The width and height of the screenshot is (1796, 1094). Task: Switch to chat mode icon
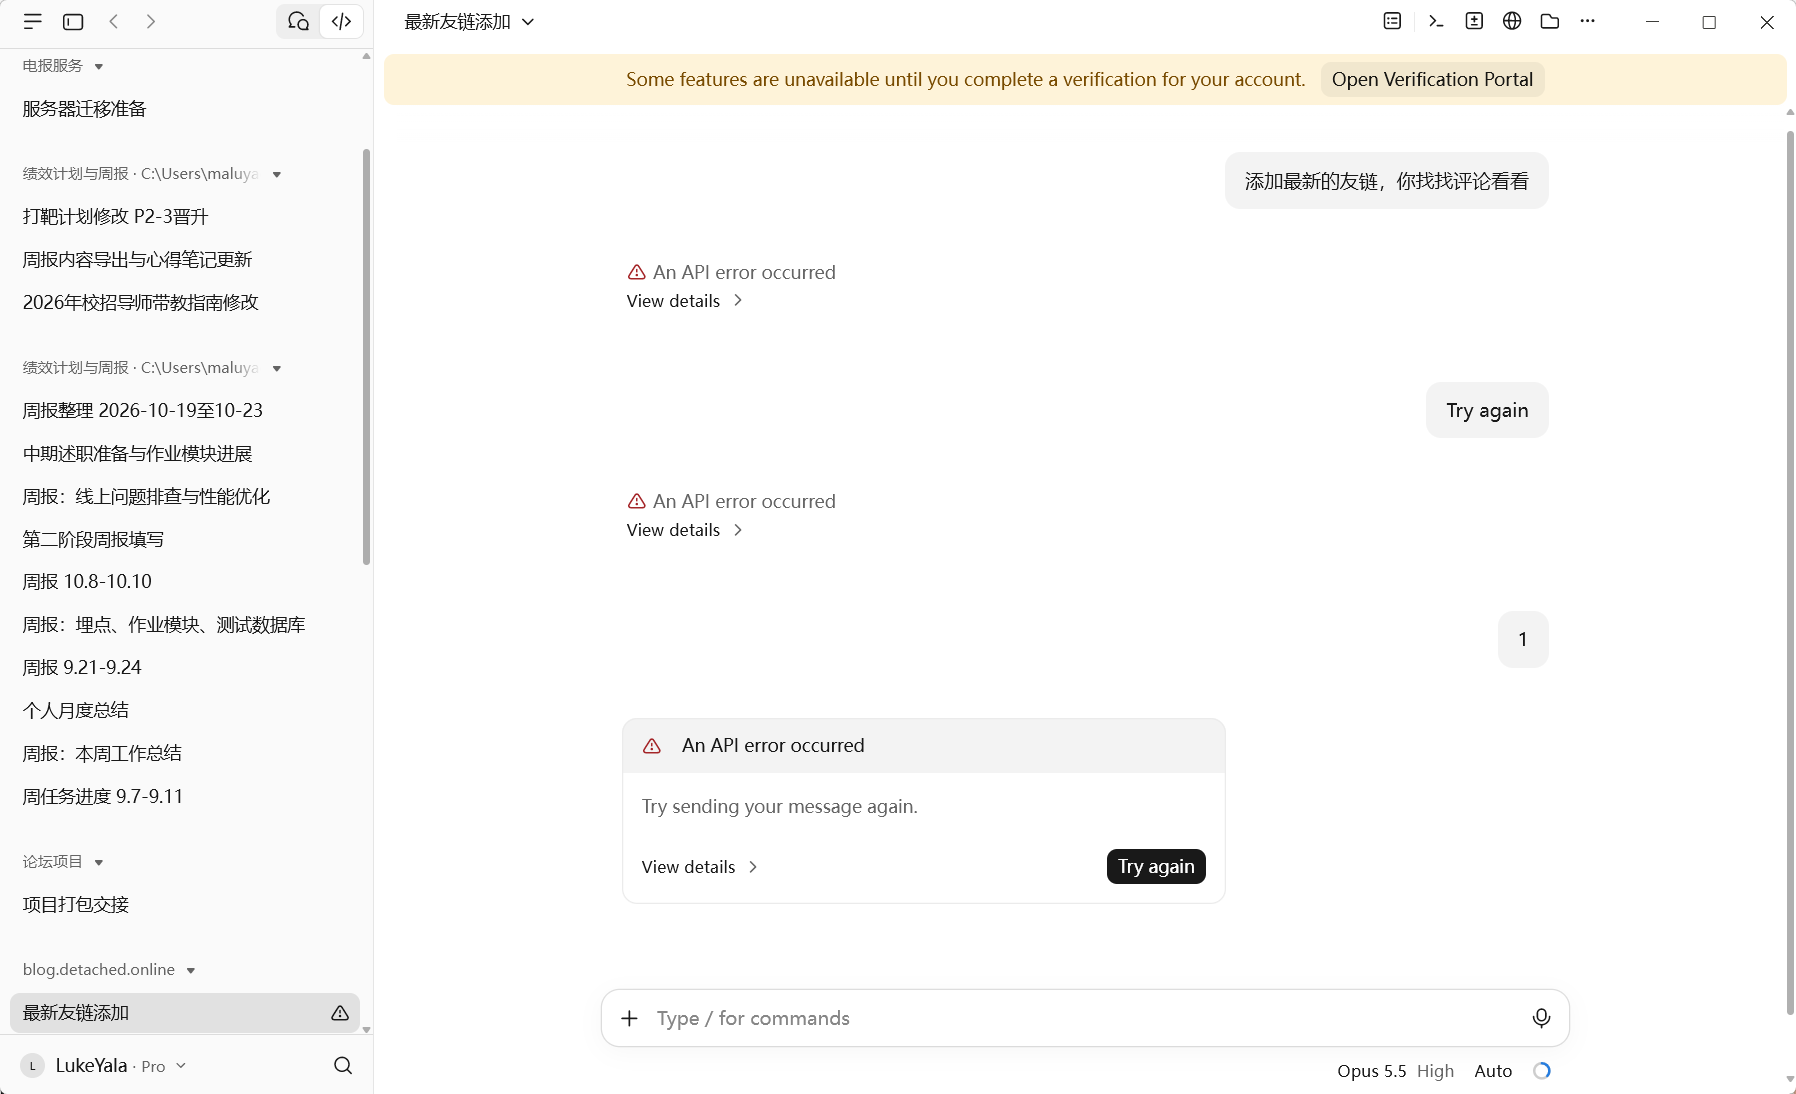coord(298,21)
